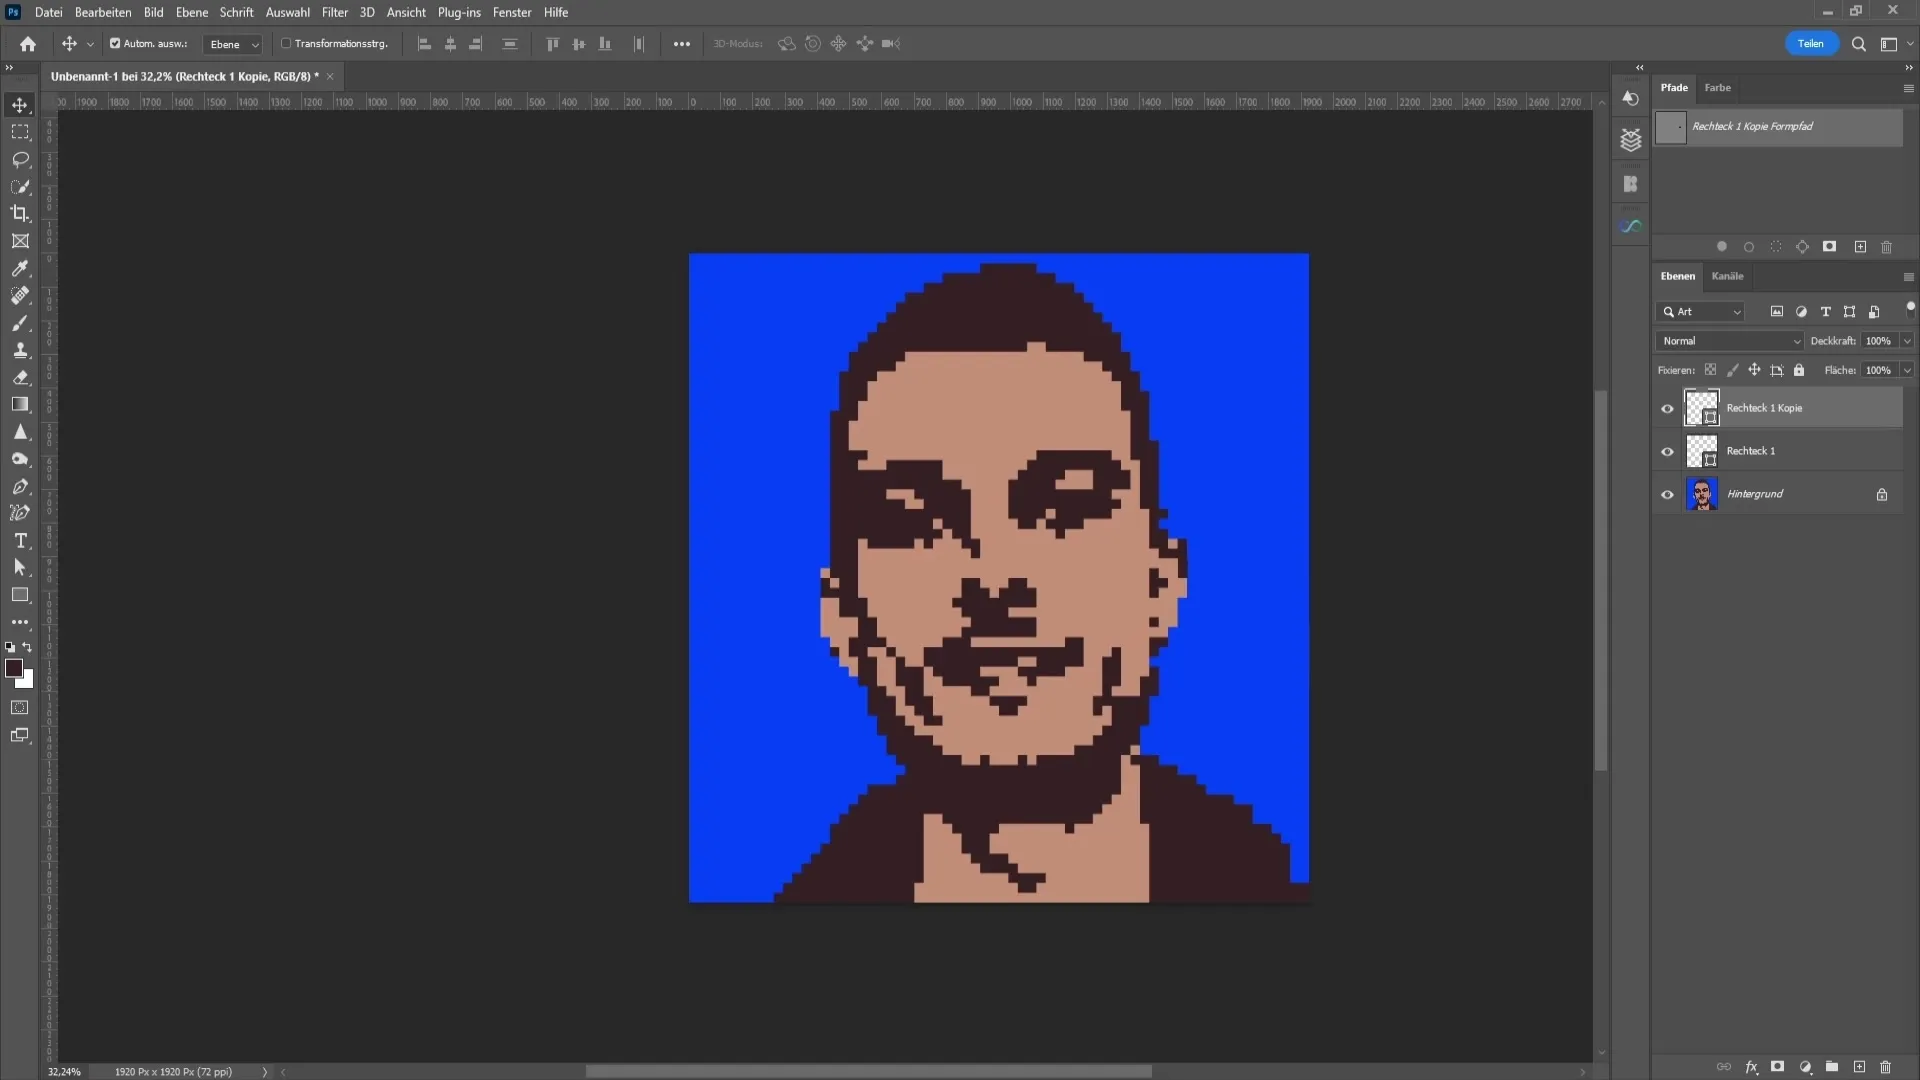Open the Filter menu
Screen dimensions: 1920x1080
tap(334, 12)
